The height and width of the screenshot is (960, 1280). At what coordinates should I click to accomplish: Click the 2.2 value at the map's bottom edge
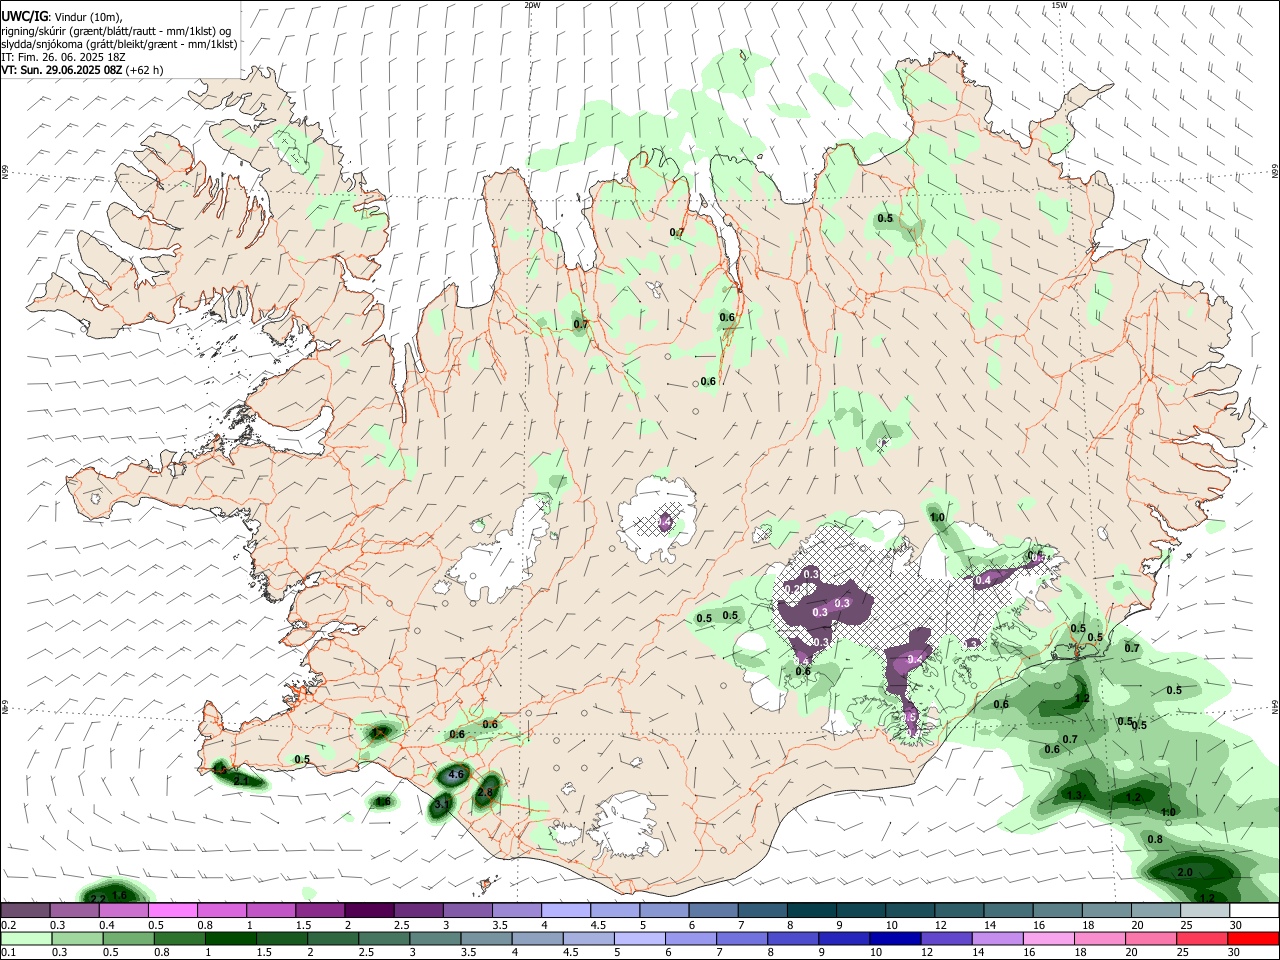(98, 899)
